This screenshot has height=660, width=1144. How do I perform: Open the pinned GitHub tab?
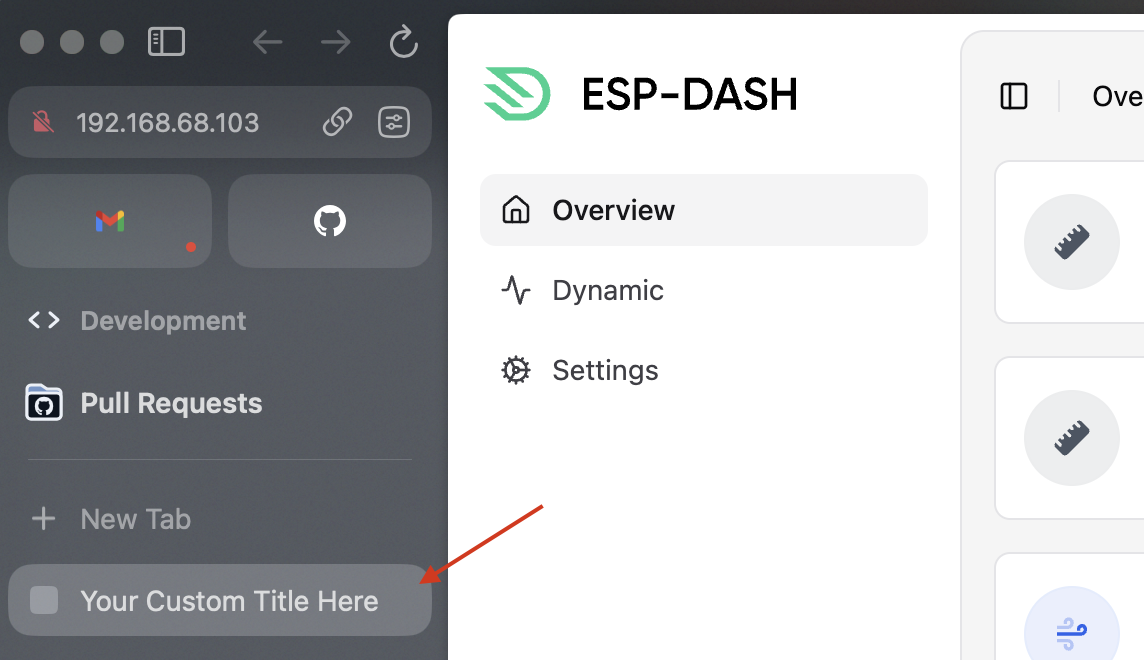(330, 220)
